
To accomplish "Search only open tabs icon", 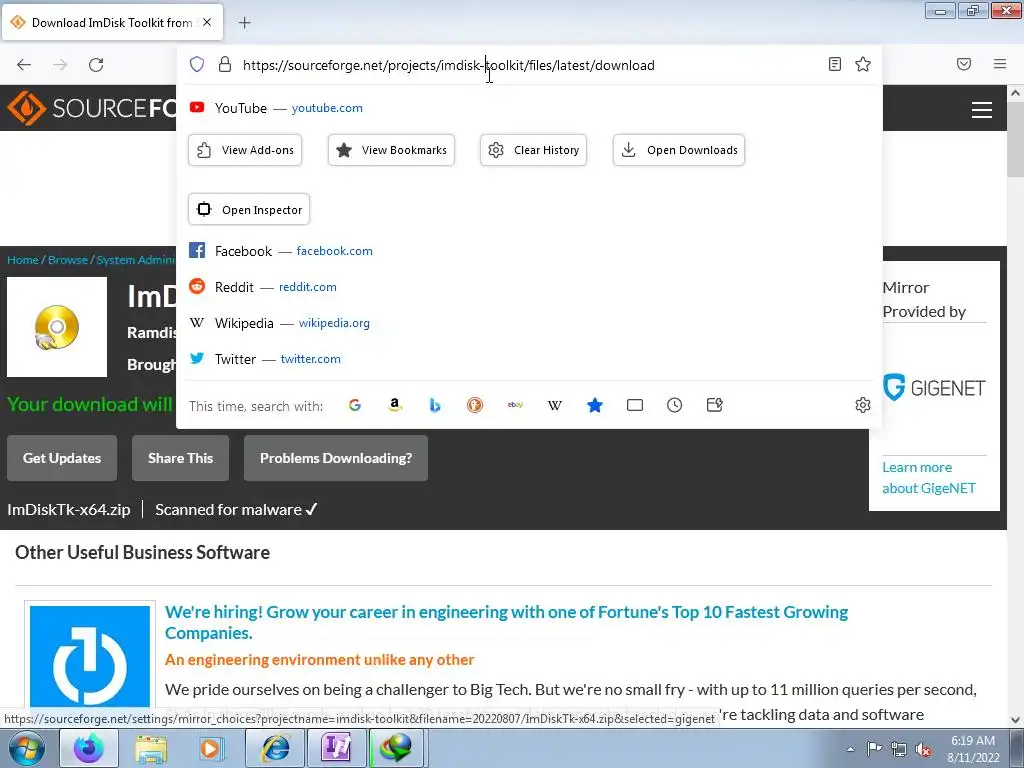I will [635, 405].
